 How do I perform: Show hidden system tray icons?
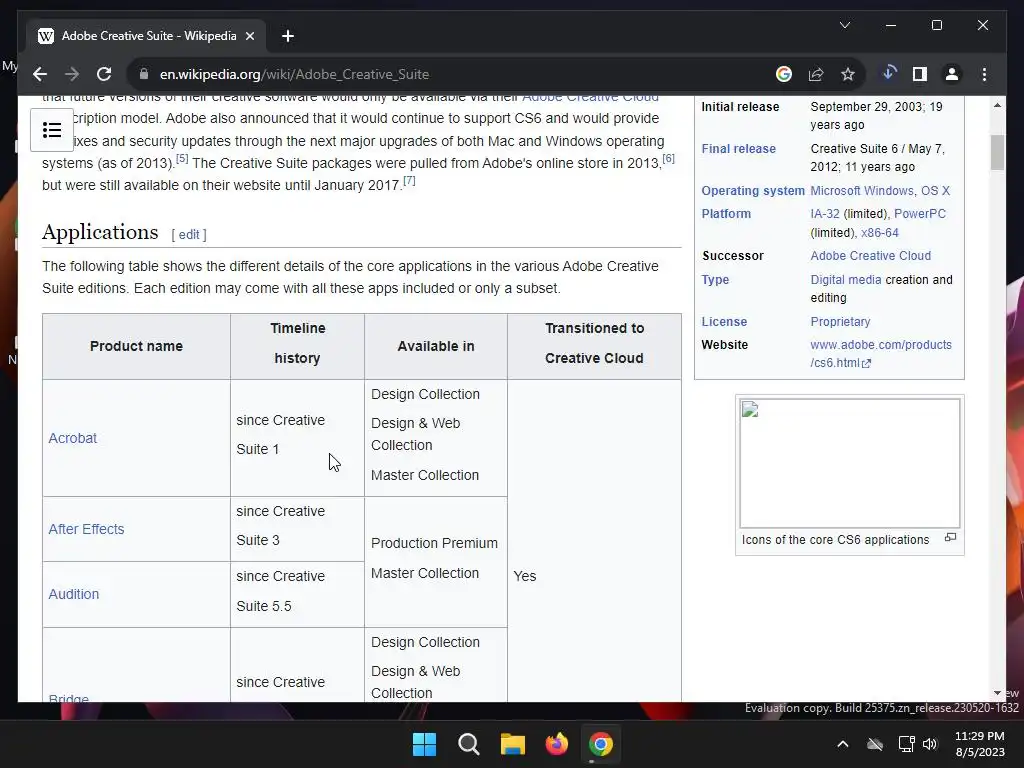(843, 744)
